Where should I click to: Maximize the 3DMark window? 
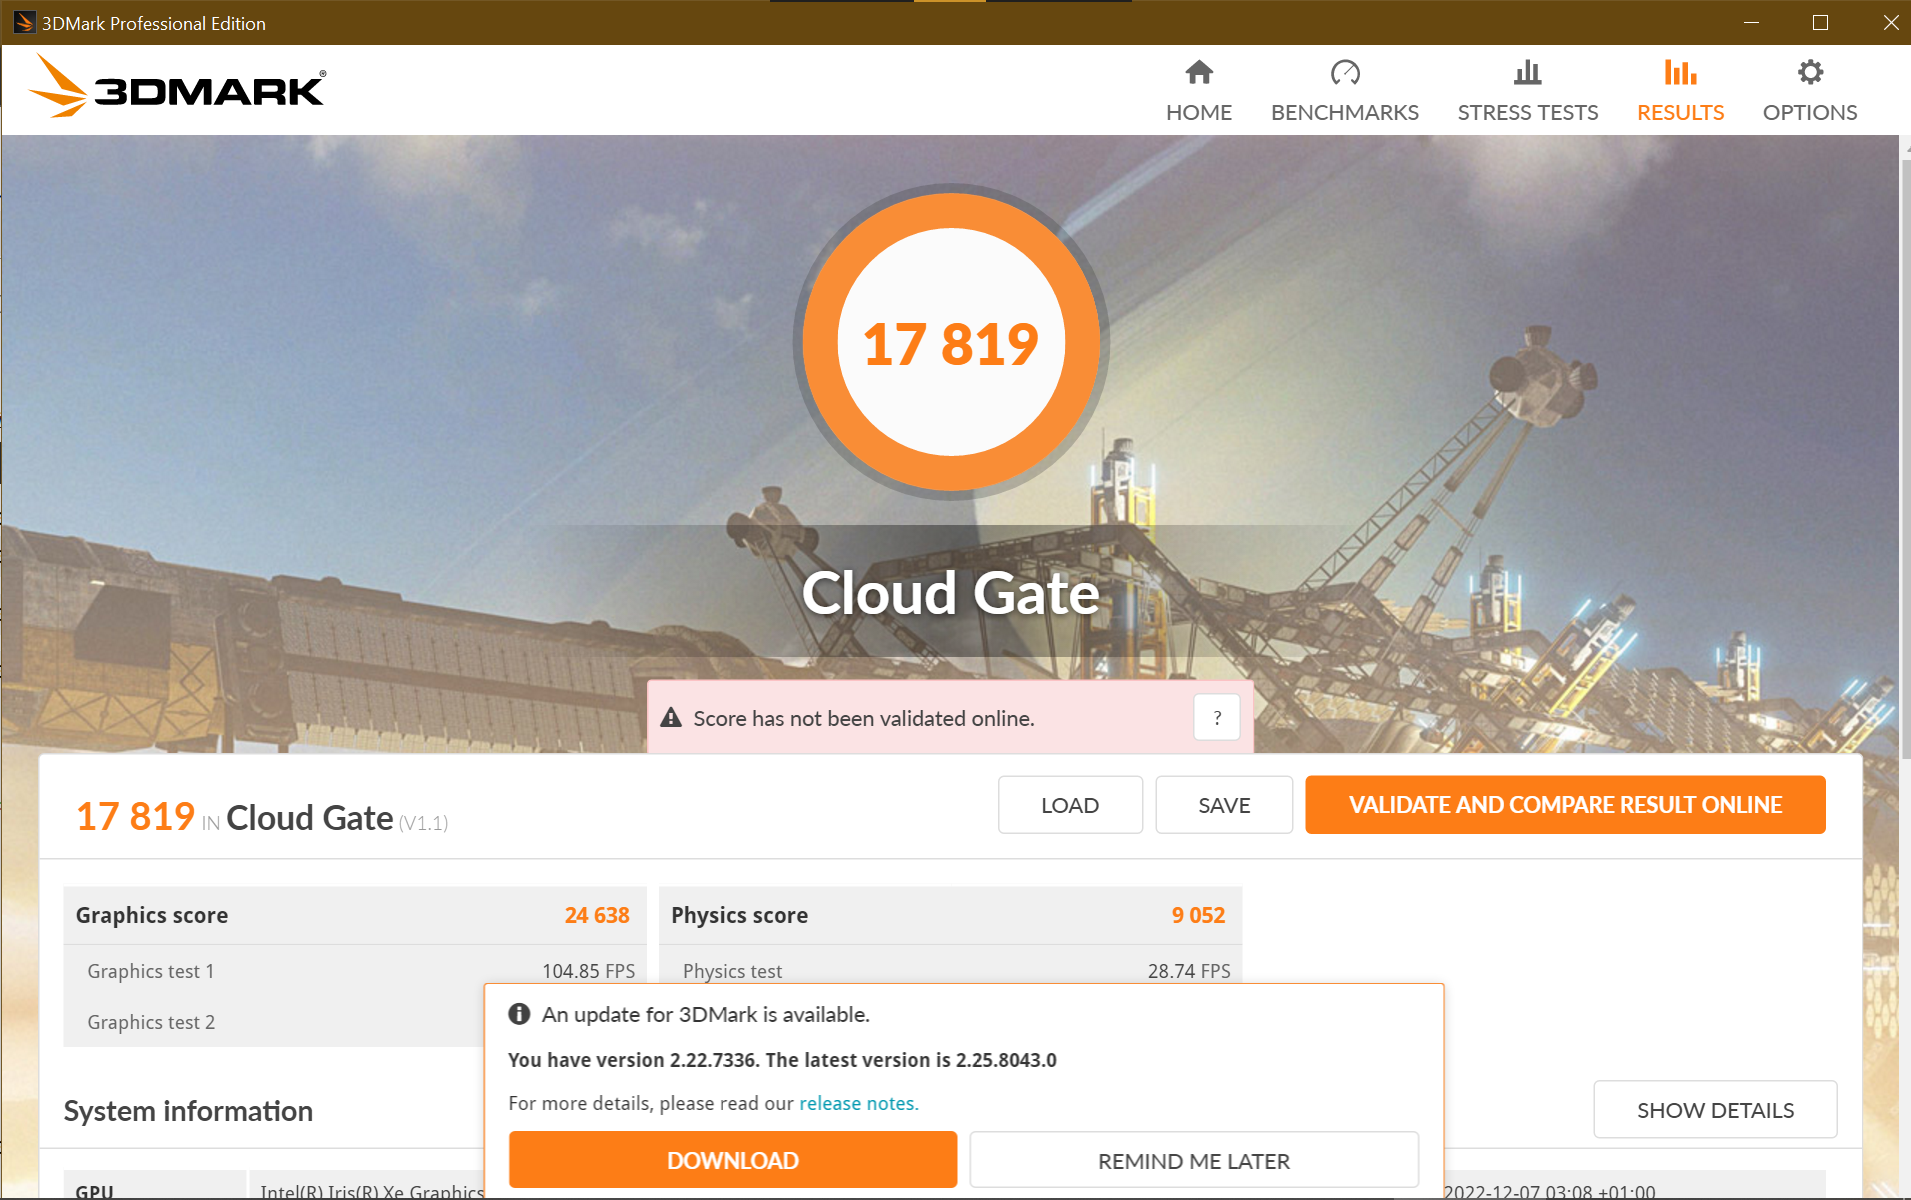(x=1820, y=22)
